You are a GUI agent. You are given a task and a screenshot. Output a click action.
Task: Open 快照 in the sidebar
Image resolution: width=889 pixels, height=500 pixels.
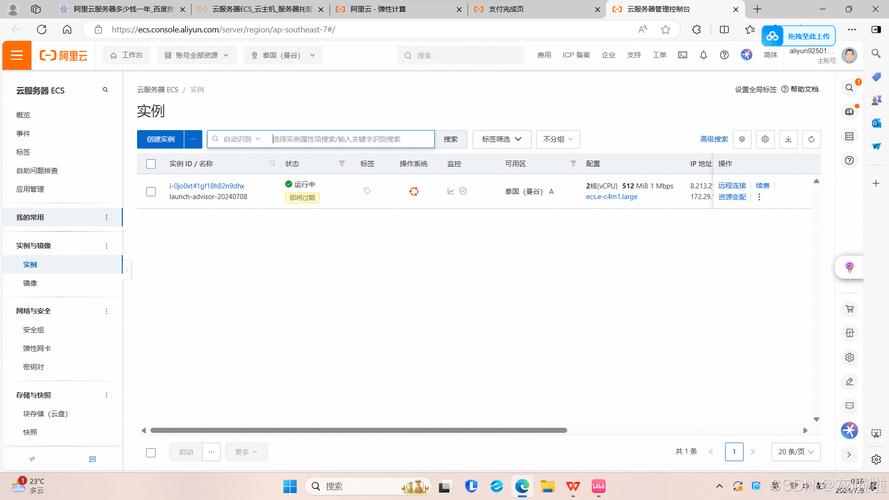click(x=30, y=432)
